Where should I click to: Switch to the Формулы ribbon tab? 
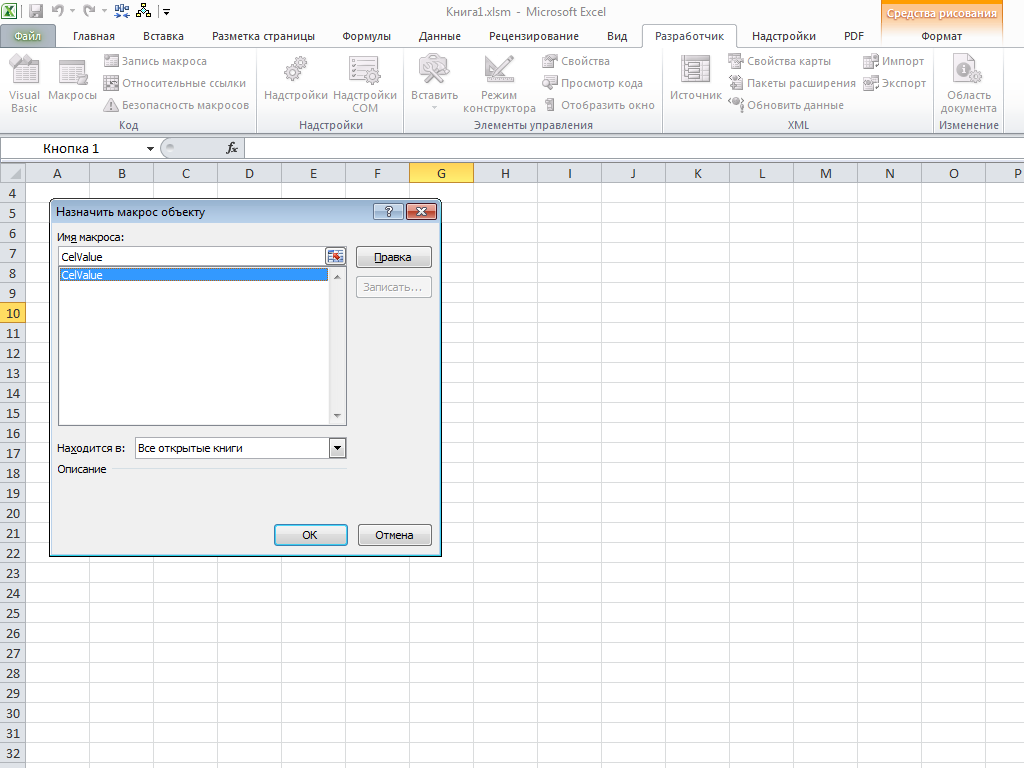pyautogui.click(x=366, y=36)
